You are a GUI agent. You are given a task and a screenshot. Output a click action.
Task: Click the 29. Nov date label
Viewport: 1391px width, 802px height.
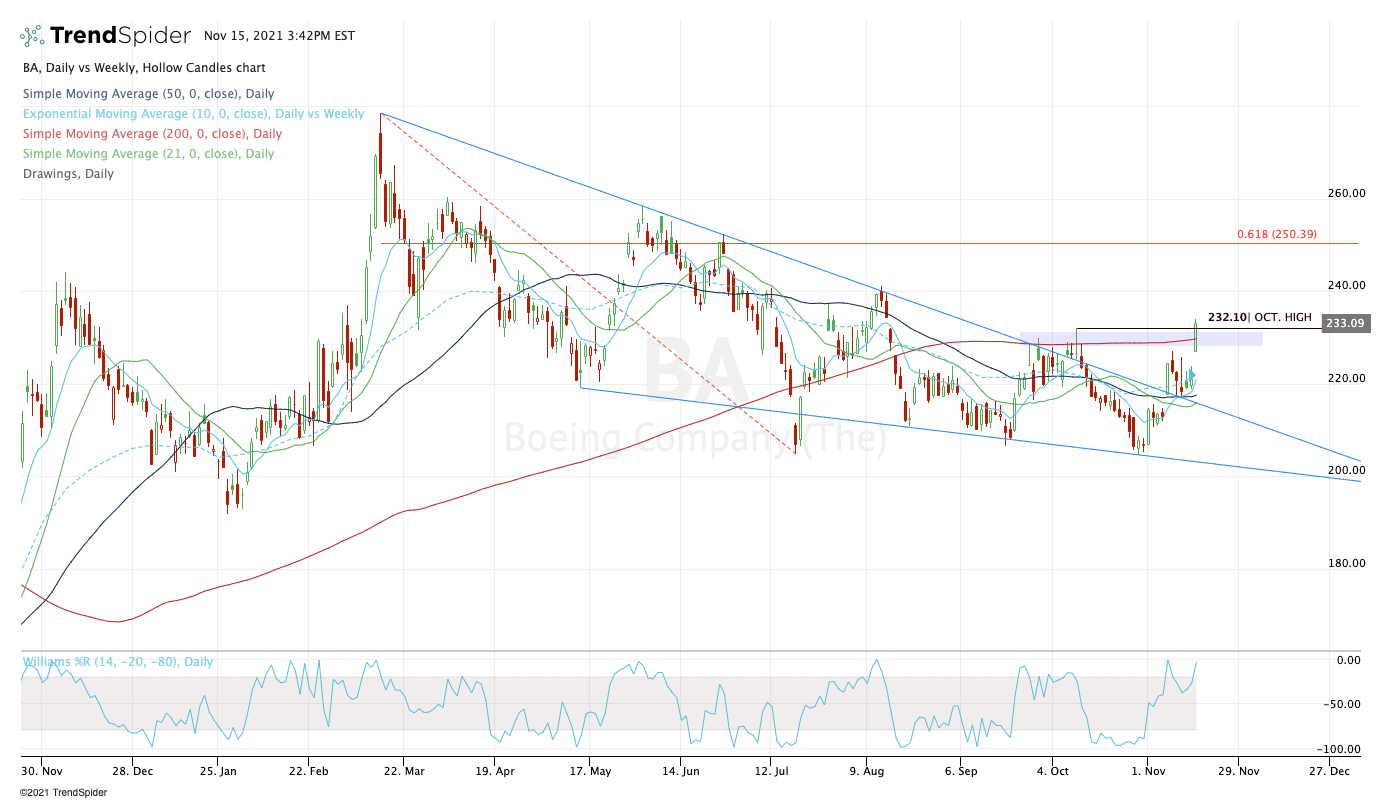point(1237,772)
